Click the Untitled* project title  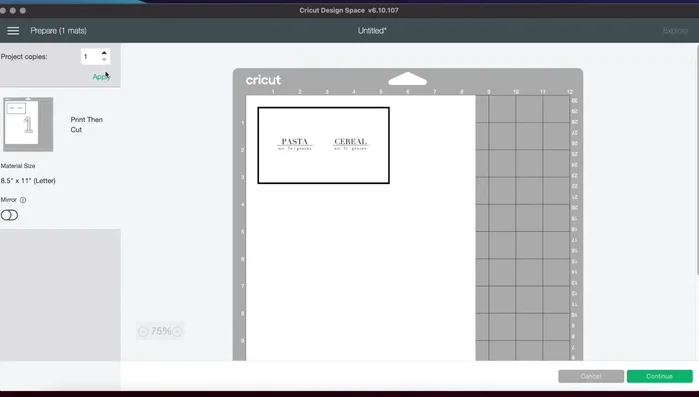[372, 31]
